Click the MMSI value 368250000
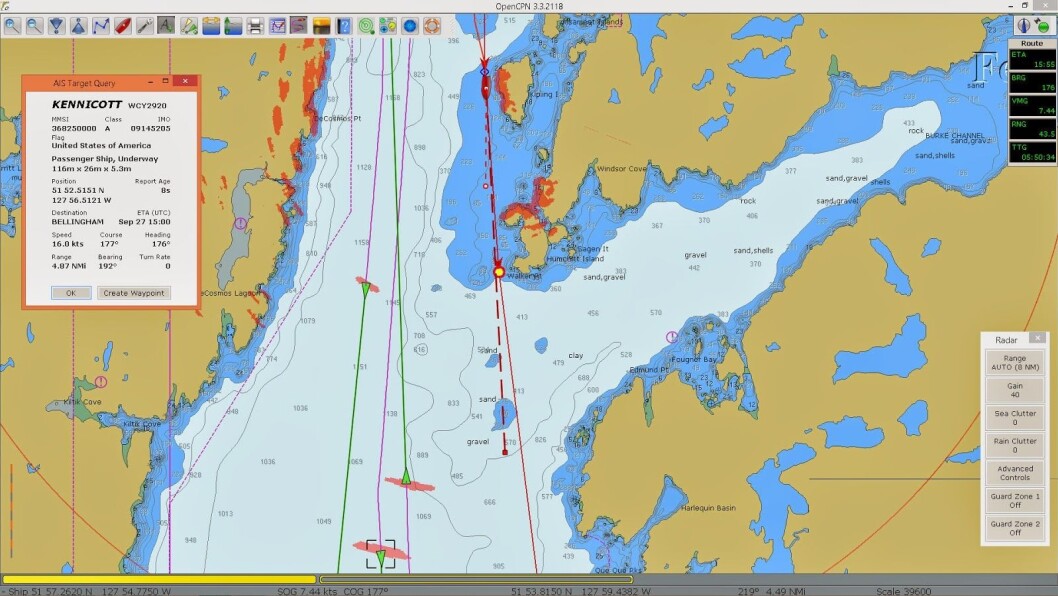 coord(74,128)
